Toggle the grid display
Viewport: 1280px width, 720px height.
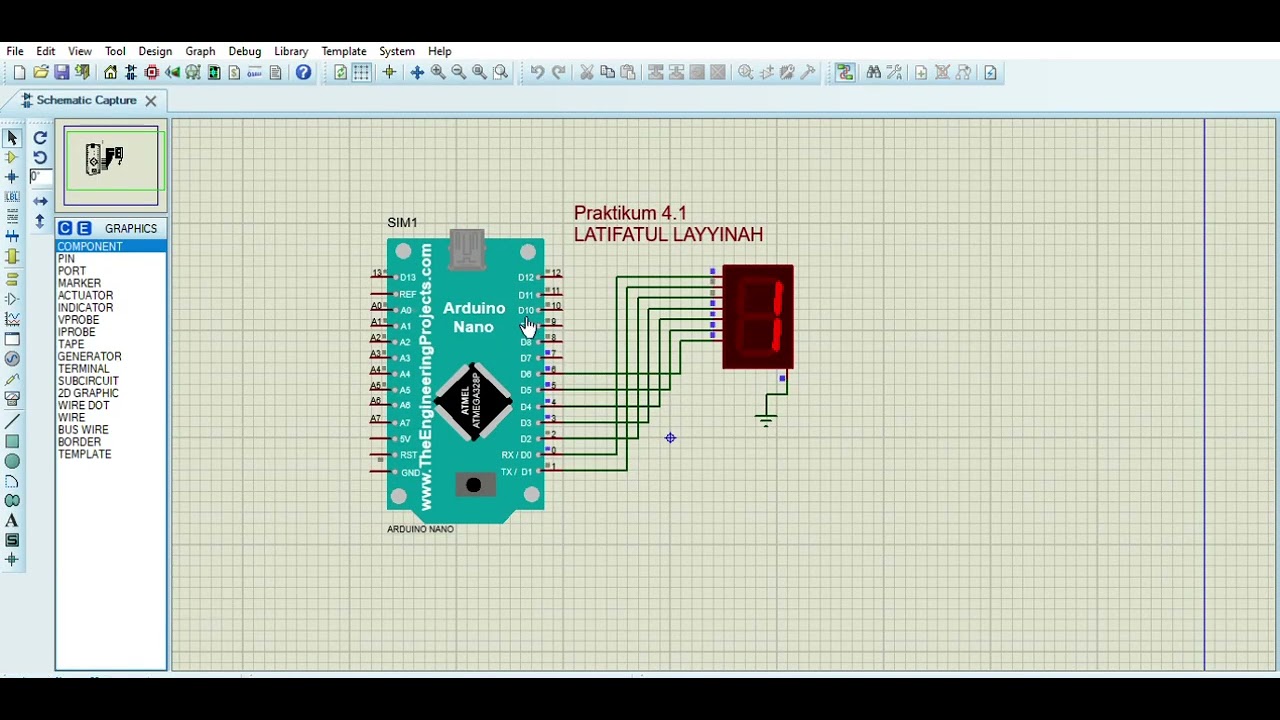point(362,72)
